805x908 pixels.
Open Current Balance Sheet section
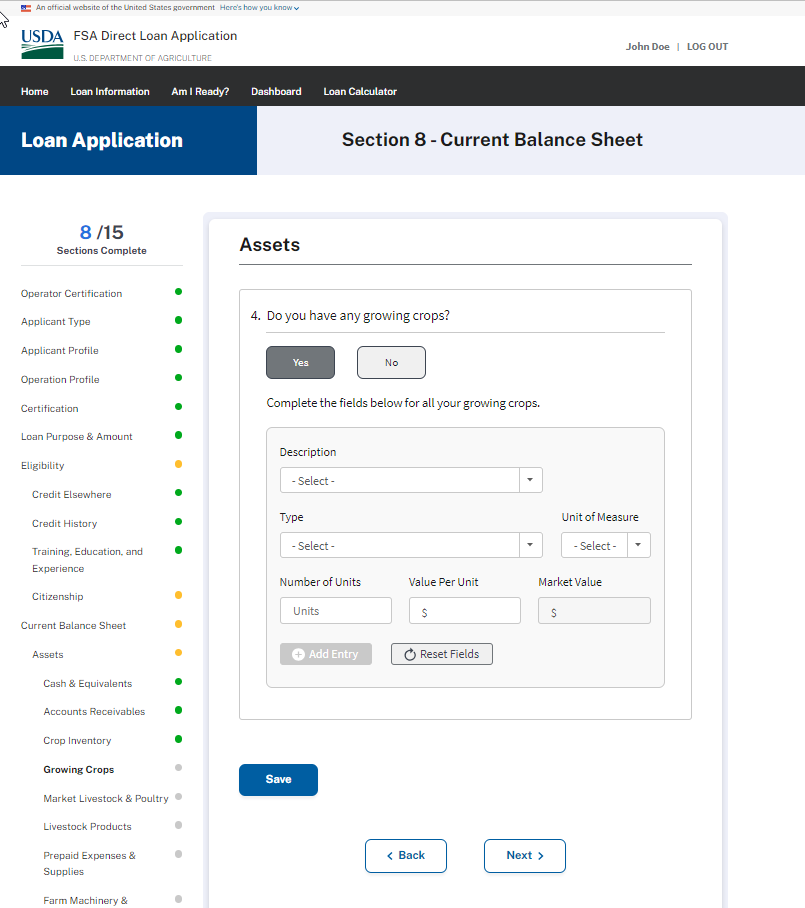tap(74, 625)
